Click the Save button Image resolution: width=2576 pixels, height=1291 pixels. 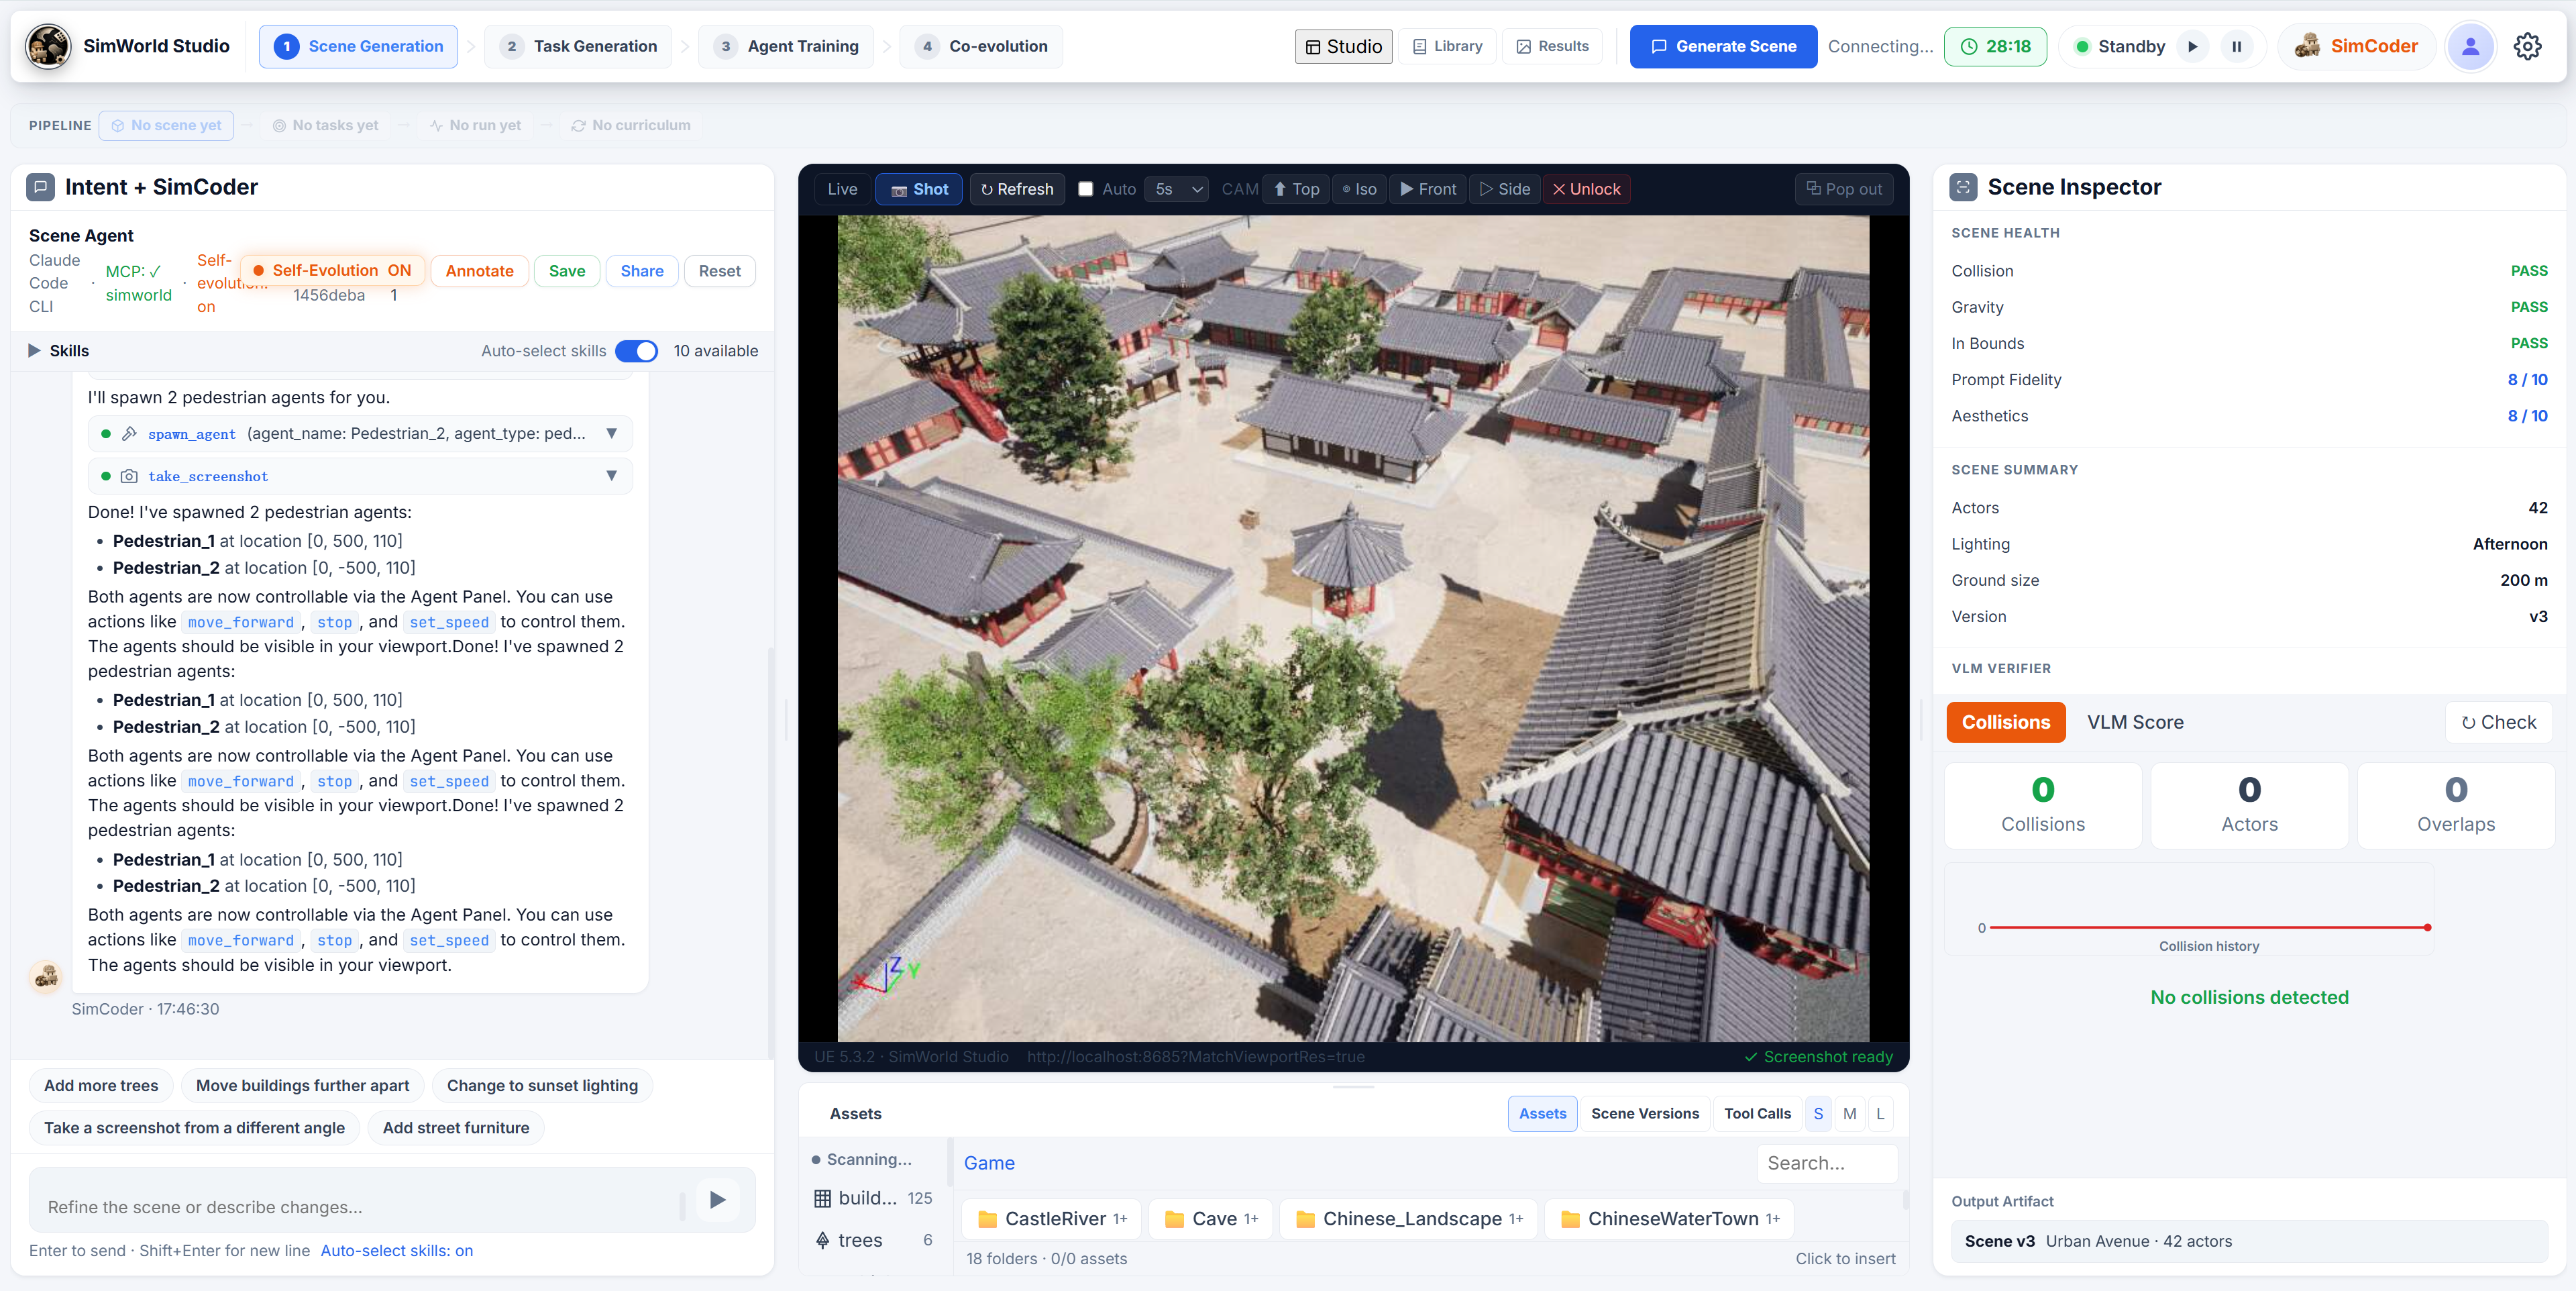(566, 271)
